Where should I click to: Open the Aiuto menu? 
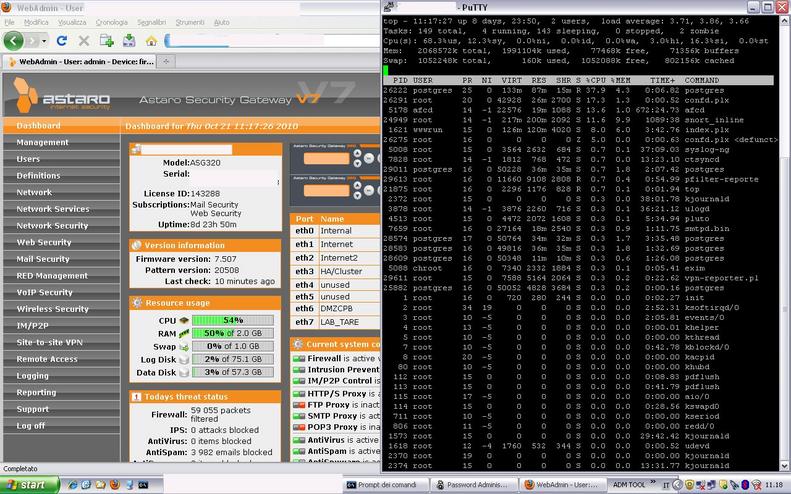click(221, 22)
